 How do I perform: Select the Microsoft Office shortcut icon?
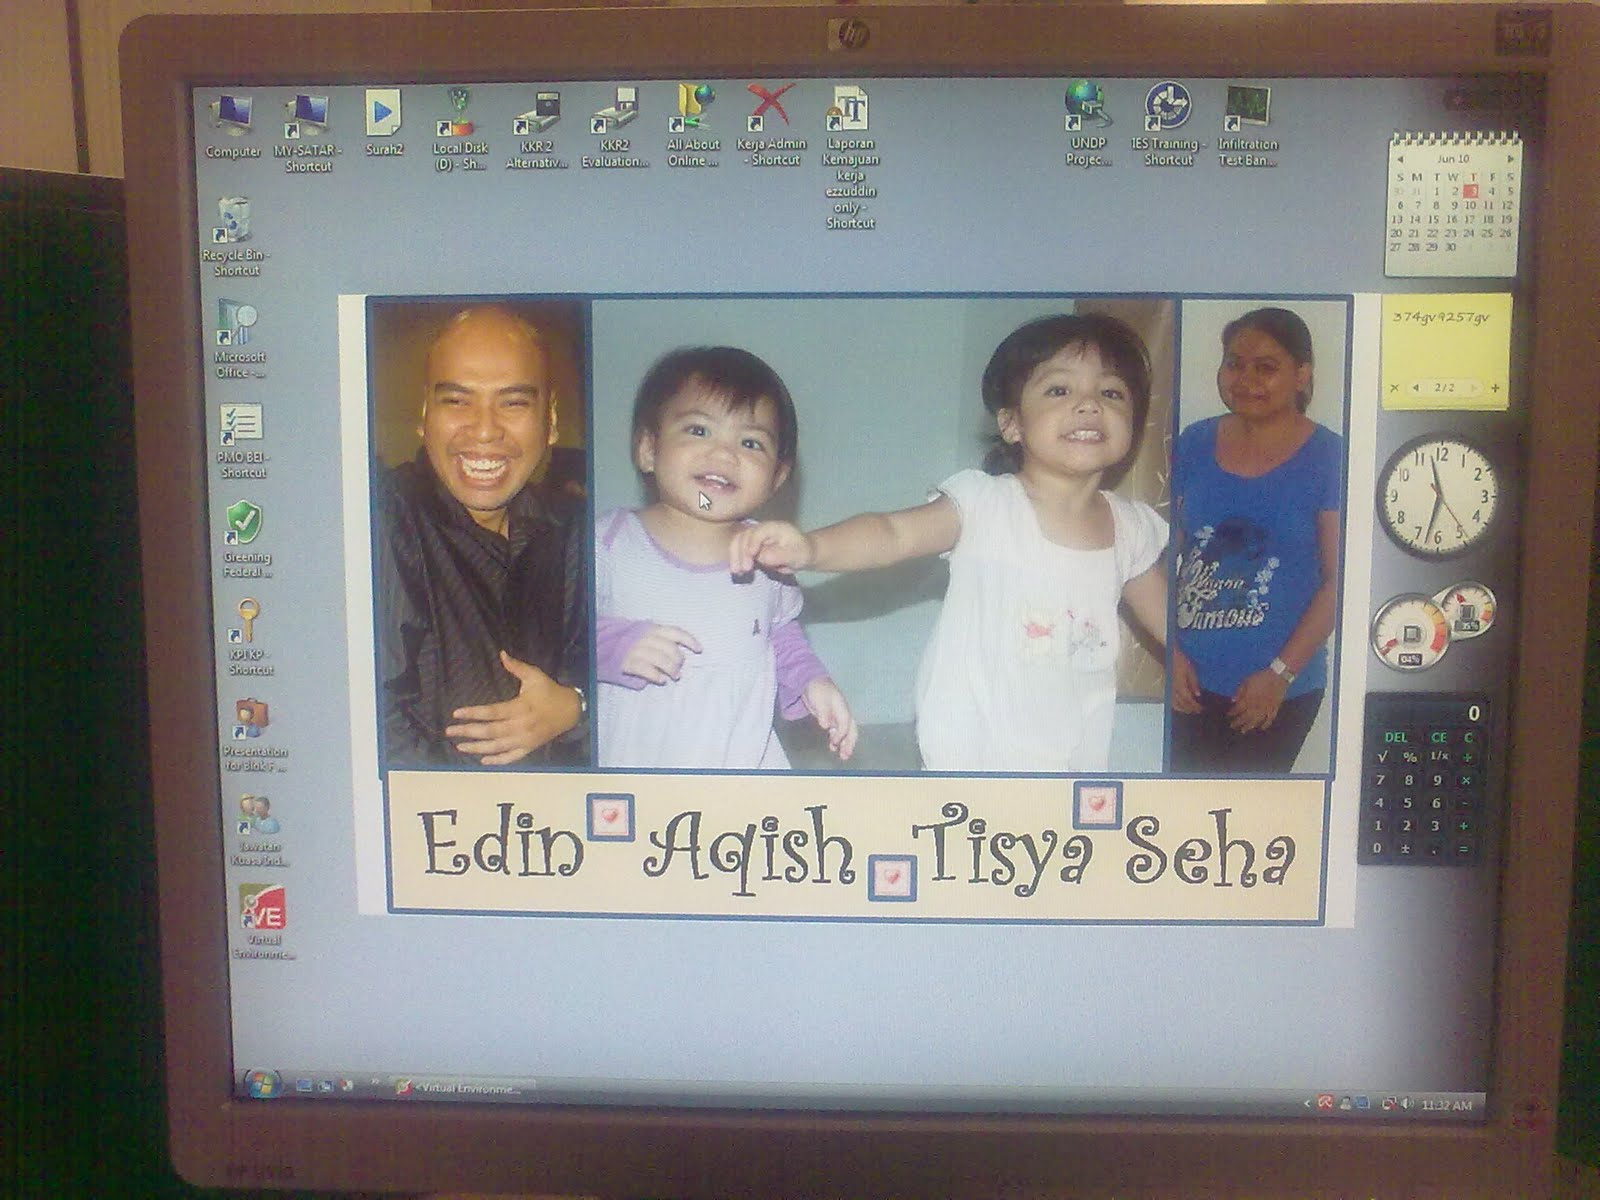[x=239, y=340]
